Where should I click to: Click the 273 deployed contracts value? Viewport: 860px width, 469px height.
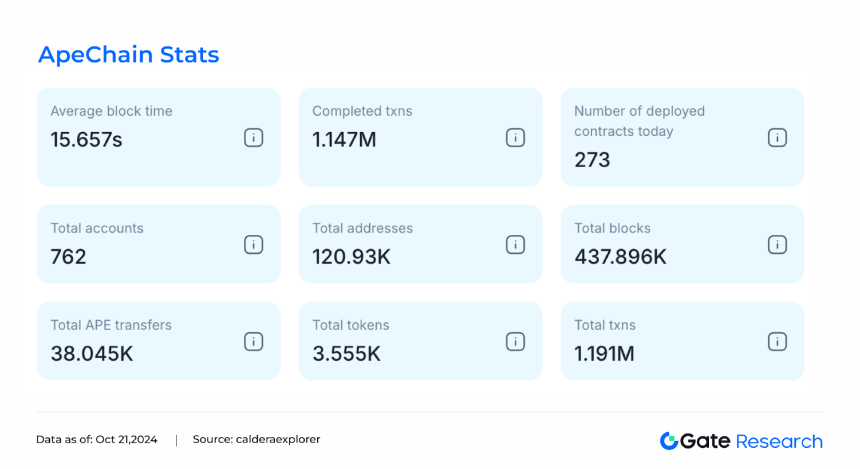click(x=592, y=160)
